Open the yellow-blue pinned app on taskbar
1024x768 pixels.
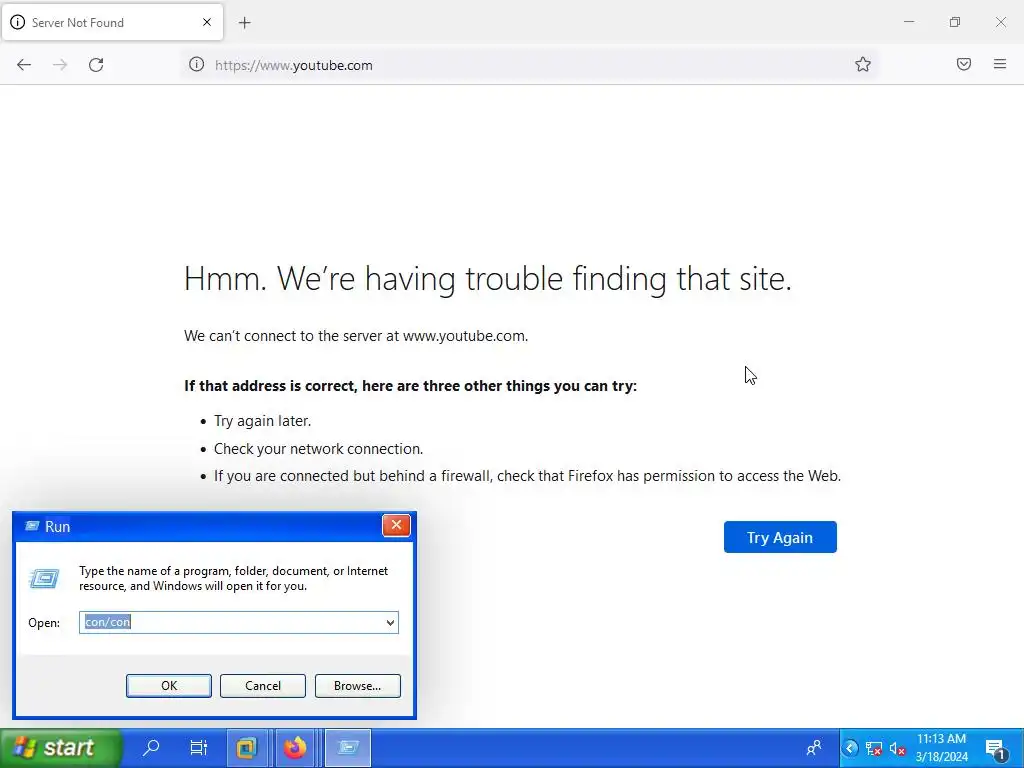246,747
